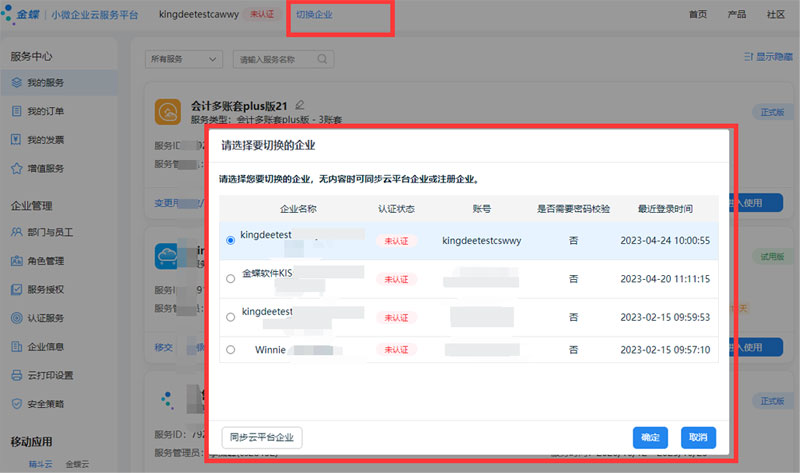Click the 企业信息 building icon
The image size is (800, 473).
(x=16, y=346)
